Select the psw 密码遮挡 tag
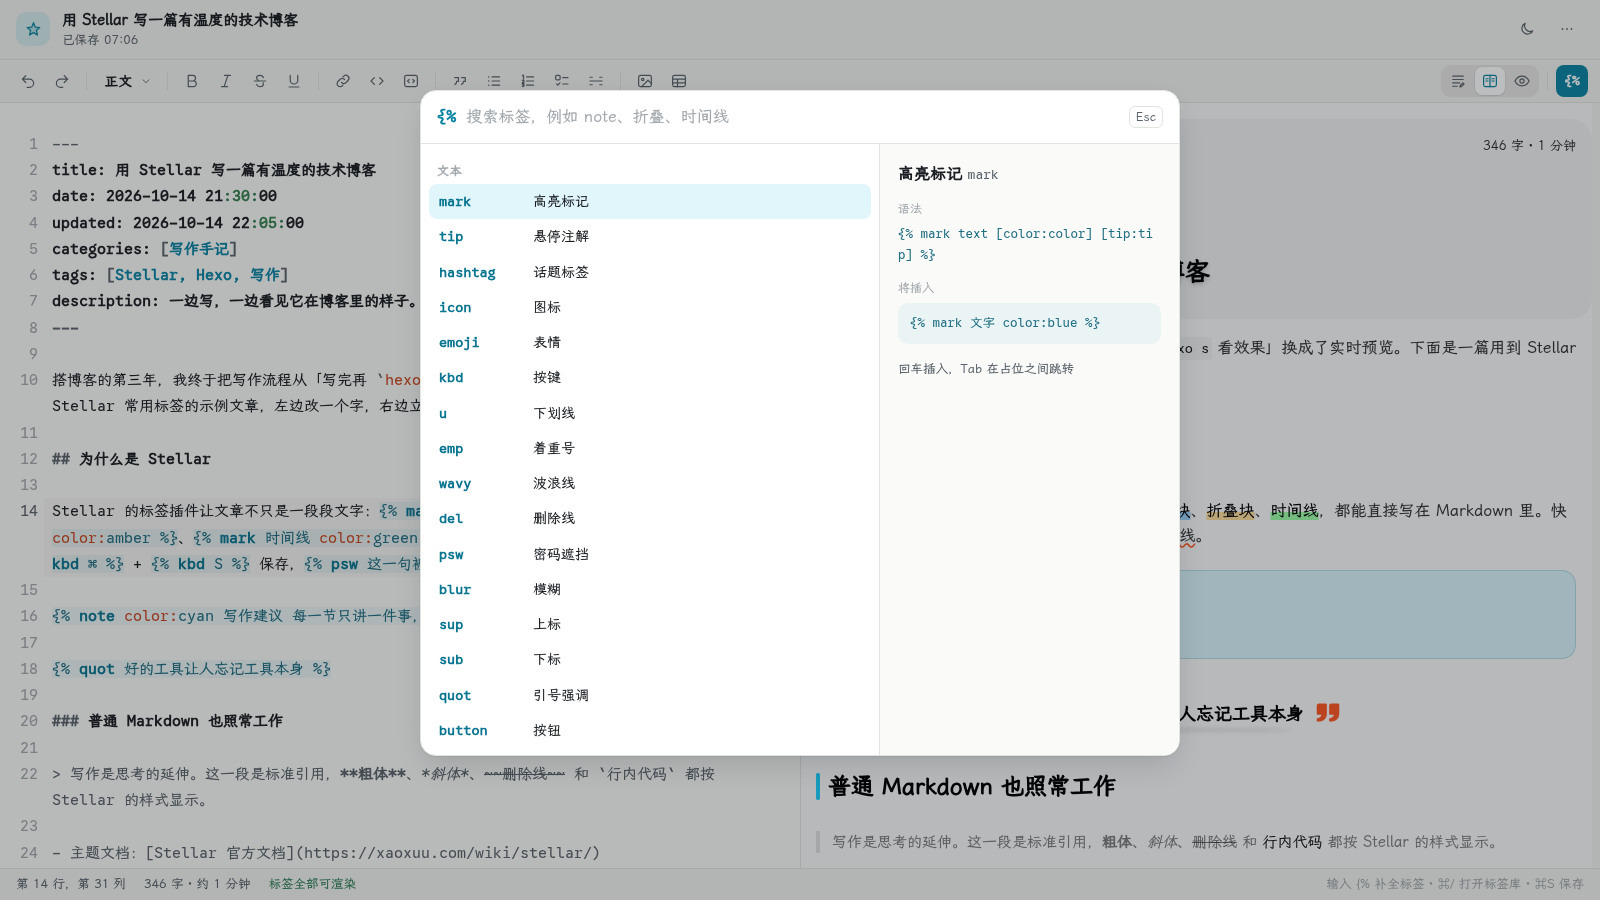 [x=650, y=554]
